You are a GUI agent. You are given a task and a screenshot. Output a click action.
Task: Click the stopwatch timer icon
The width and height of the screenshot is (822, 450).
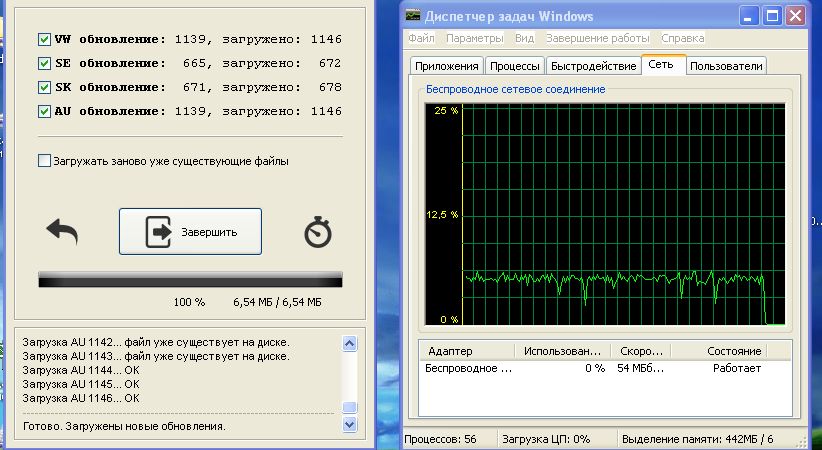(318, 232)
